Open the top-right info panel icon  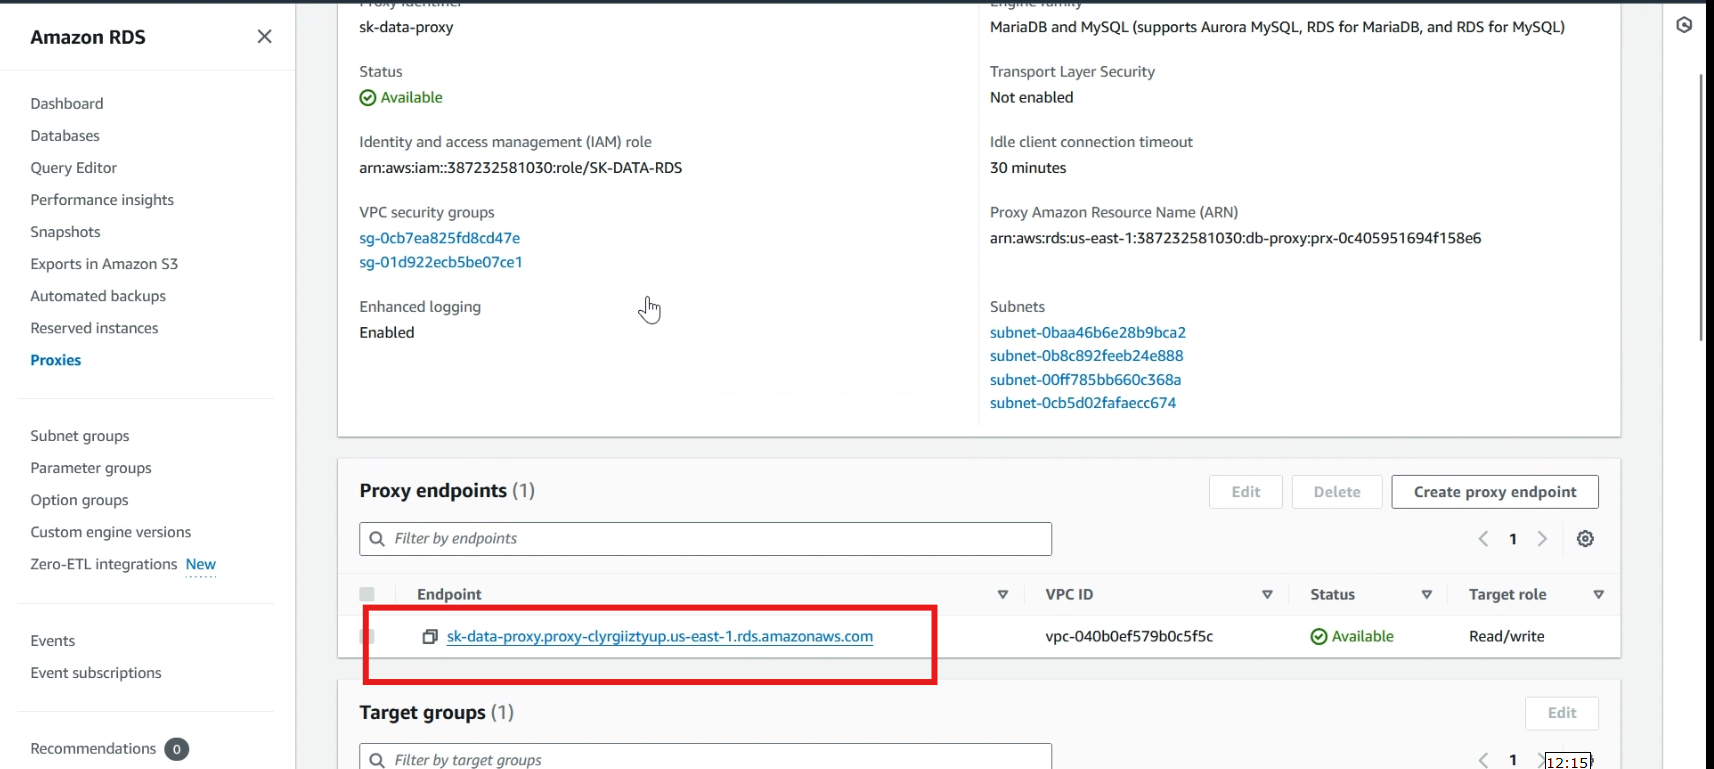1684,25
